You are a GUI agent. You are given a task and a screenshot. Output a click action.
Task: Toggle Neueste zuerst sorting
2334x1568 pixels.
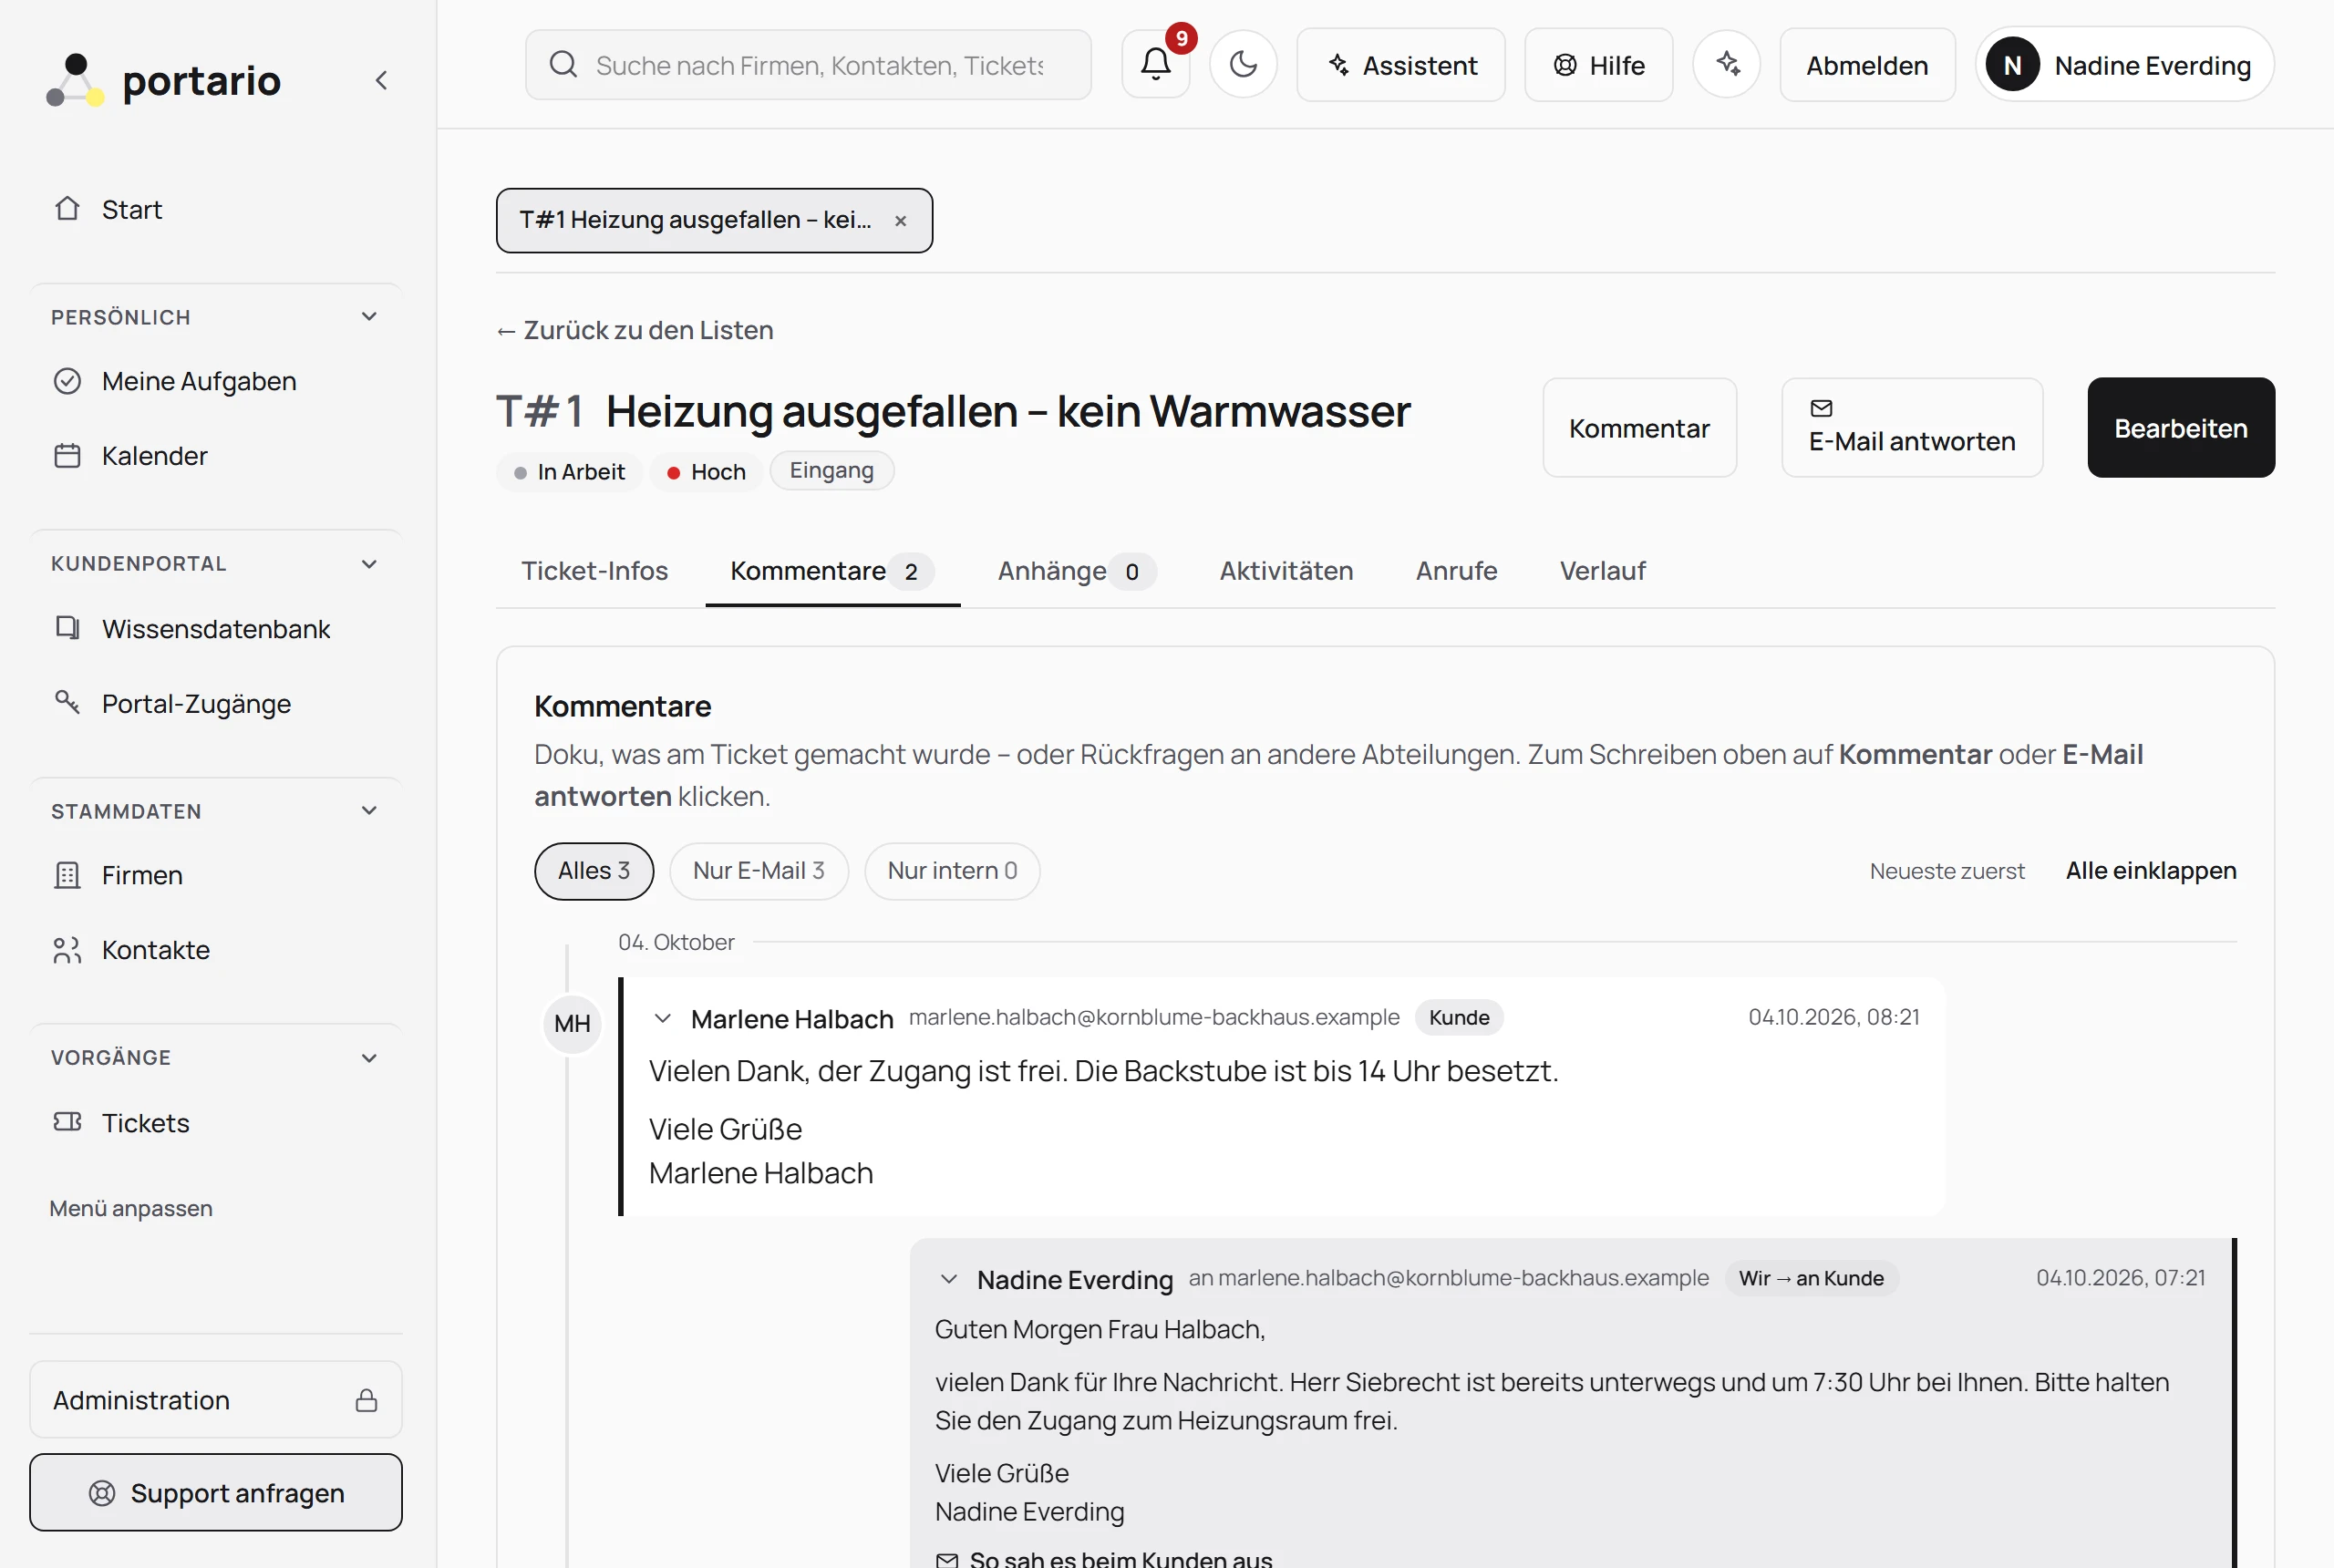(1947, 871)
